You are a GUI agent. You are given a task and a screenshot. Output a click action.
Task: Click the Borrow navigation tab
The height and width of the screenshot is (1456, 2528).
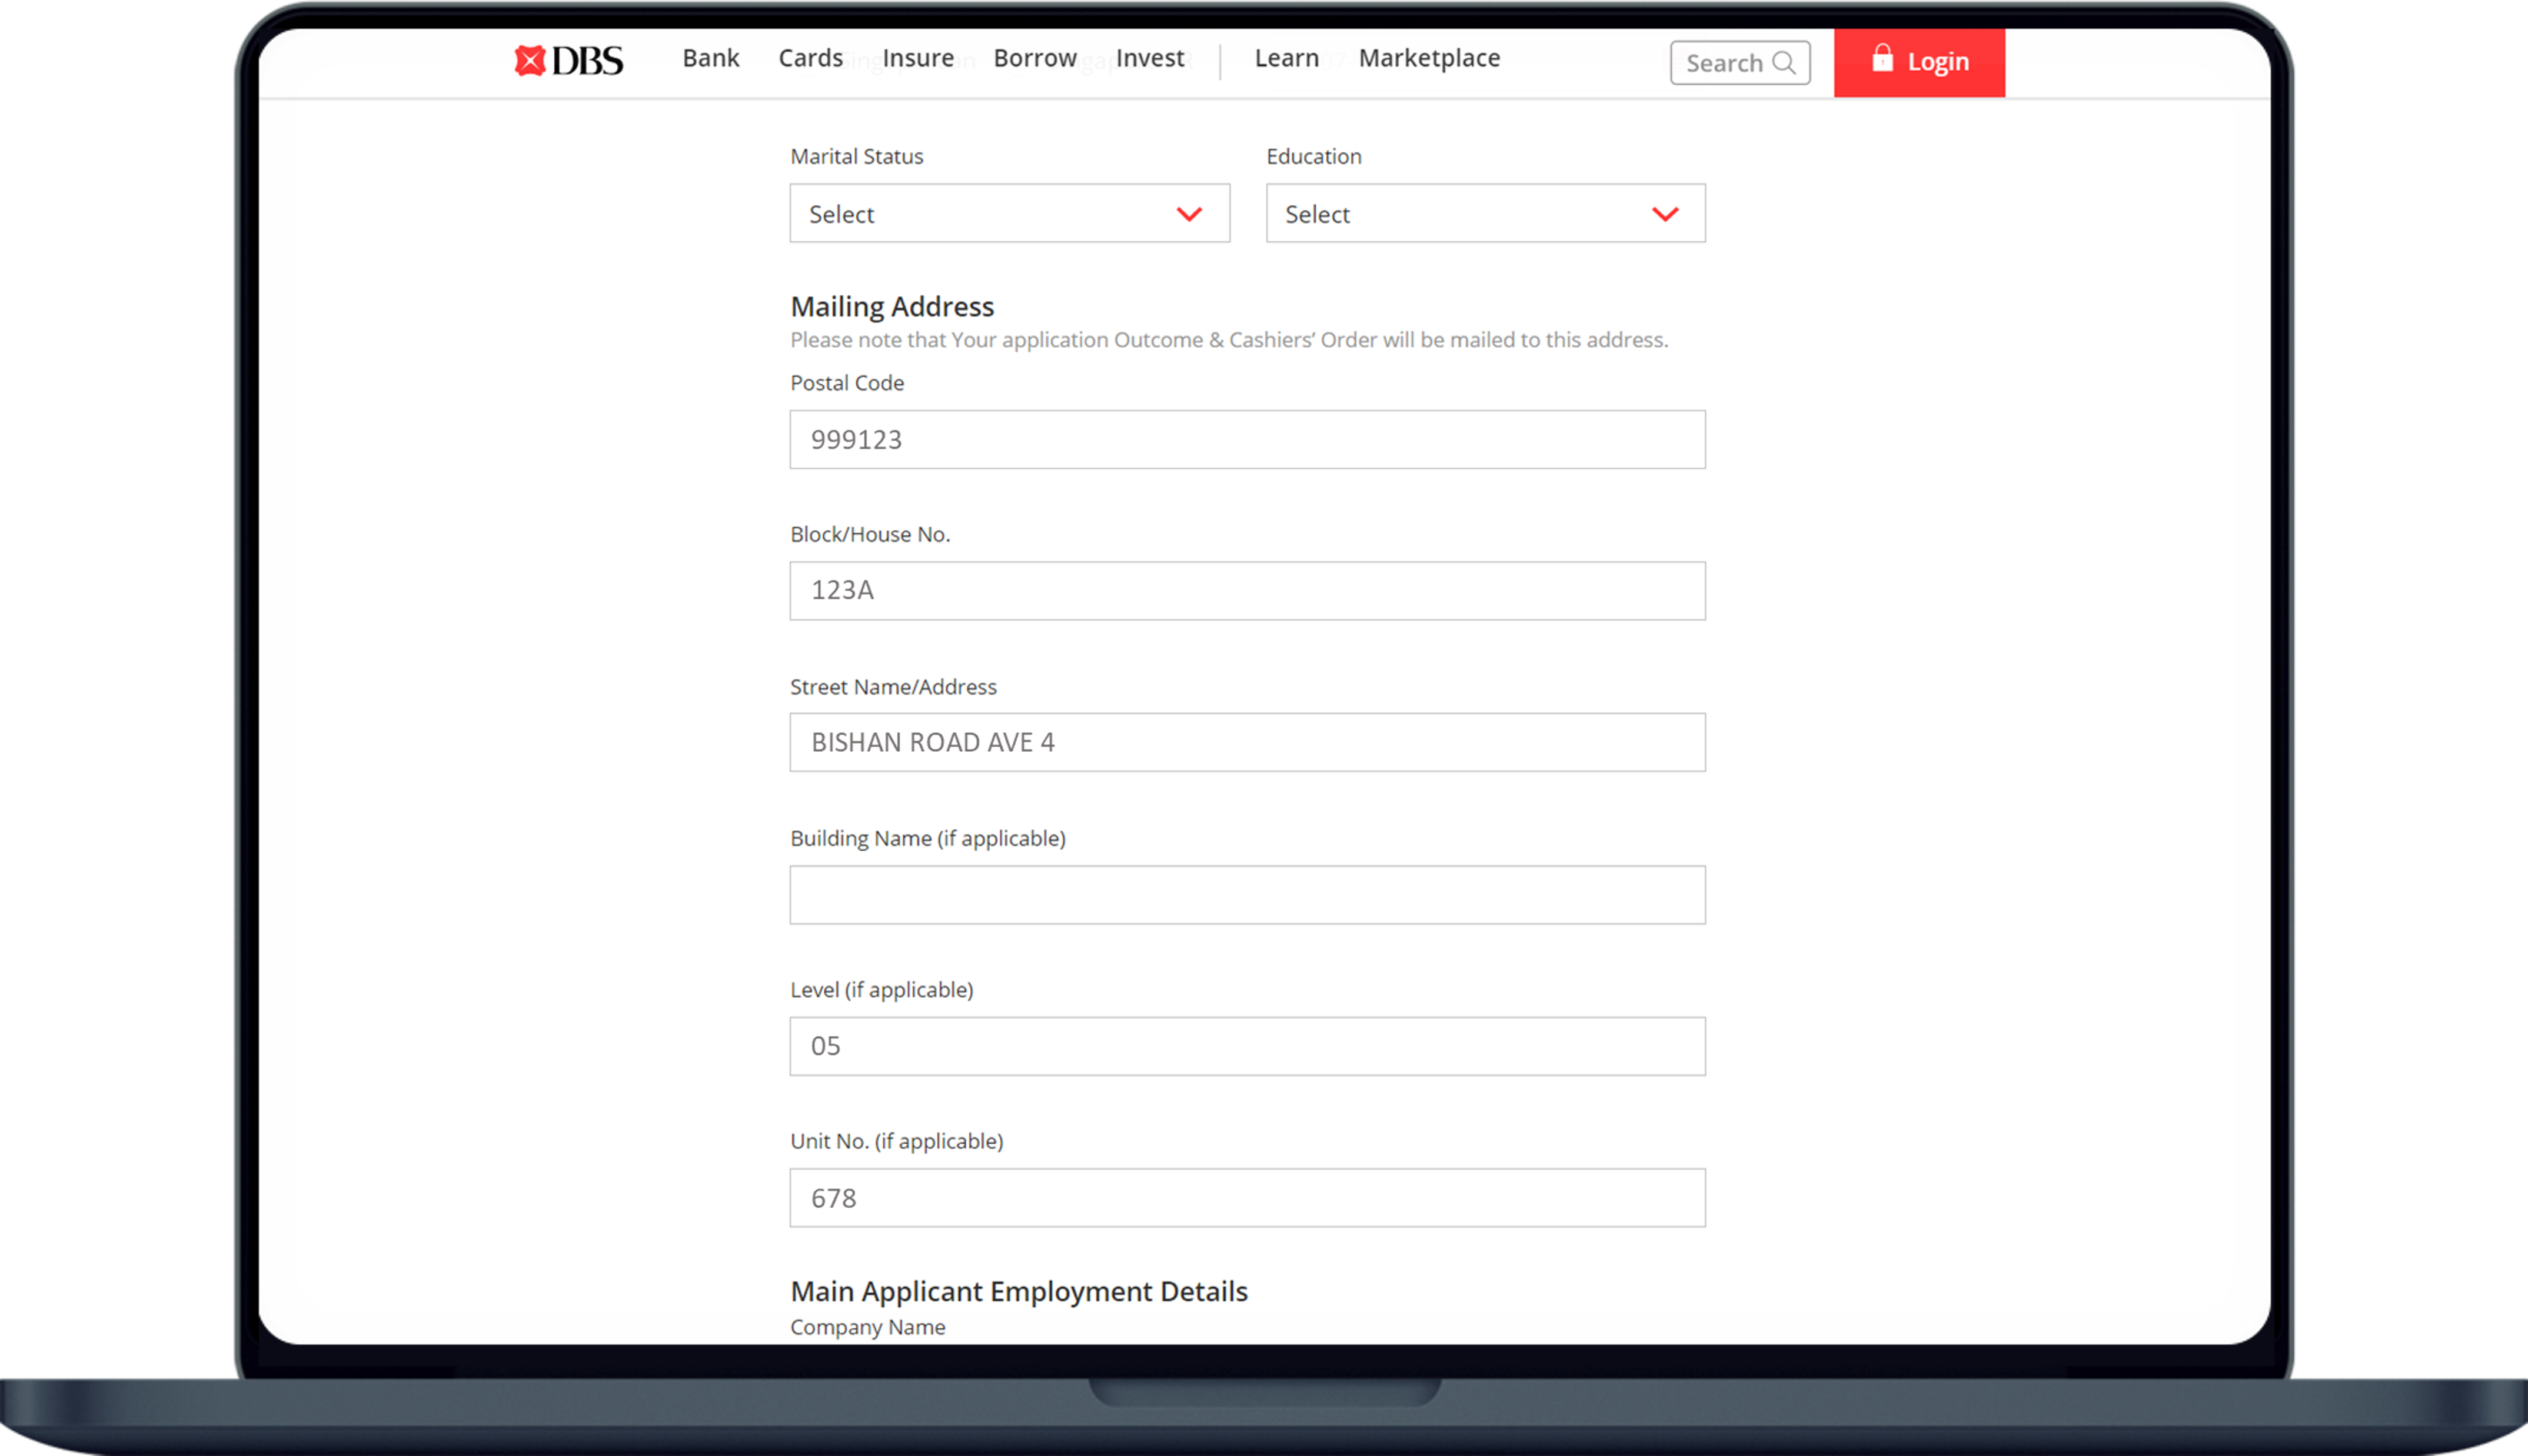pyautogui.click(x=1035, y=57)
